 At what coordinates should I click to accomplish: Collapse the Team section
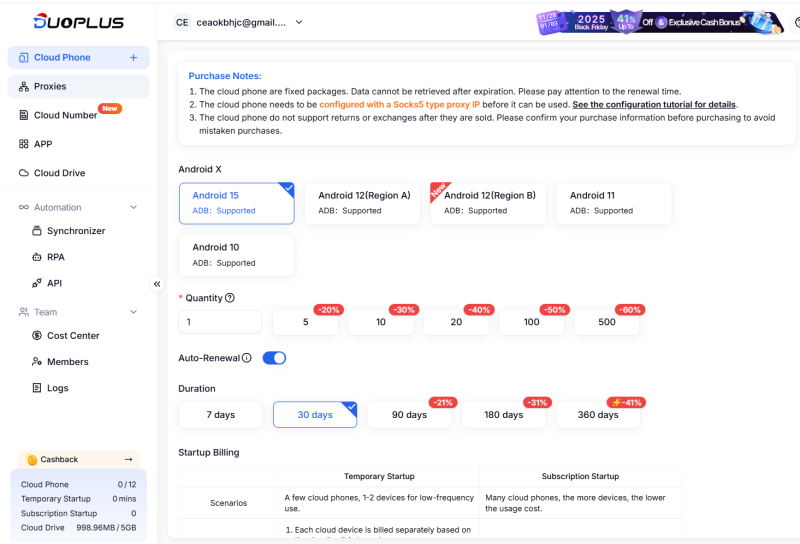click(x=134, y=313)
